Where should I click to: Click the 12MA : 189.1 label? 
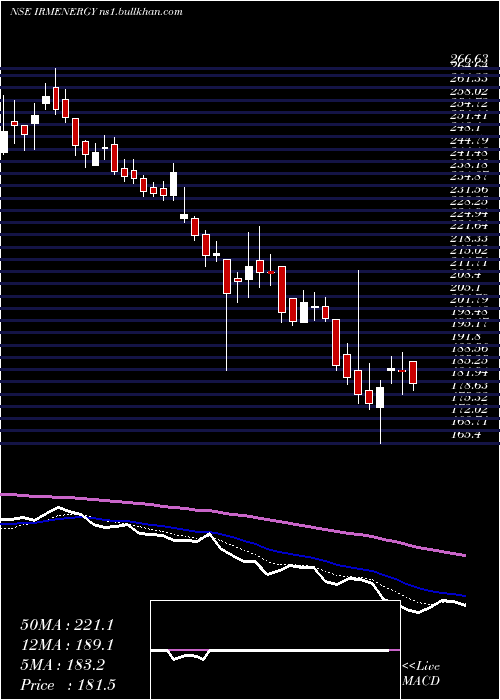(67, 645)
